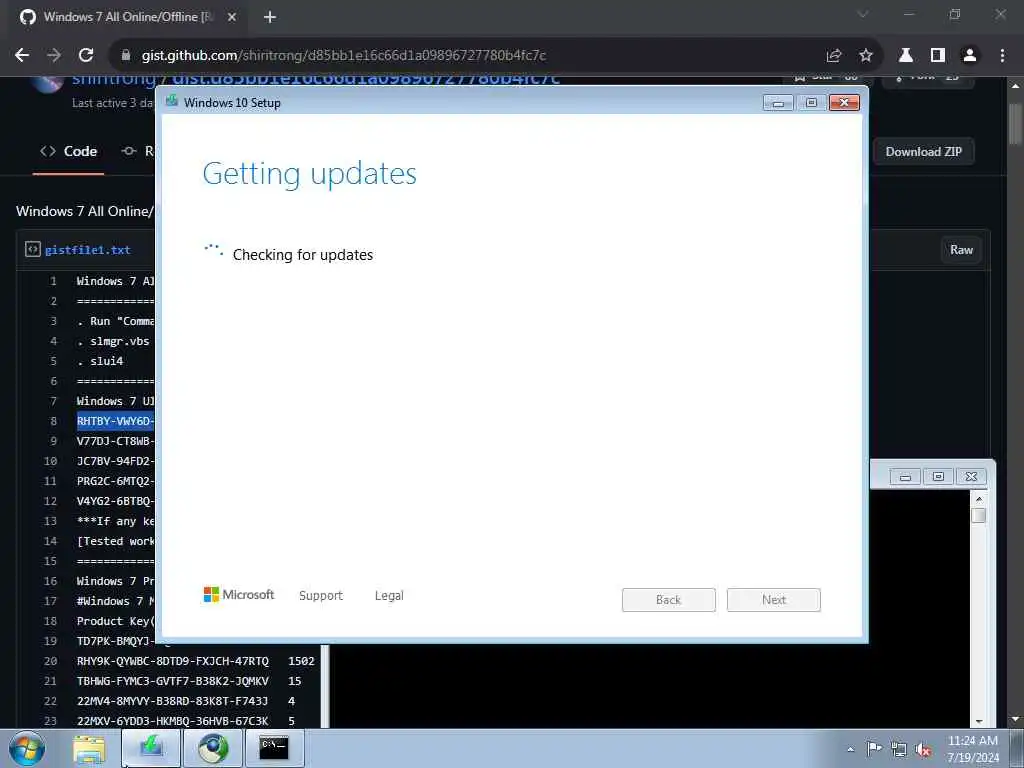Click line 5 text slui4

click(106, 361)
